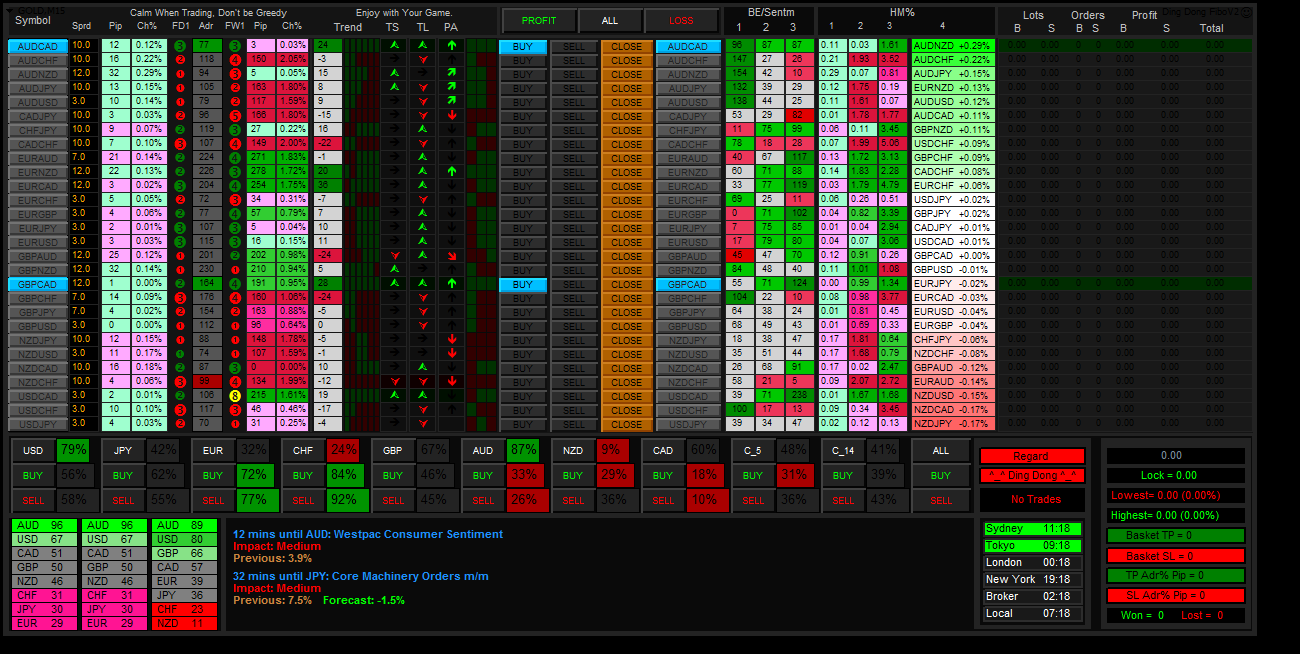Toggle the highlighted GBPCAD symbol beside Sprd column
This screenshot has width=1300, height=654.
point(38,284)
